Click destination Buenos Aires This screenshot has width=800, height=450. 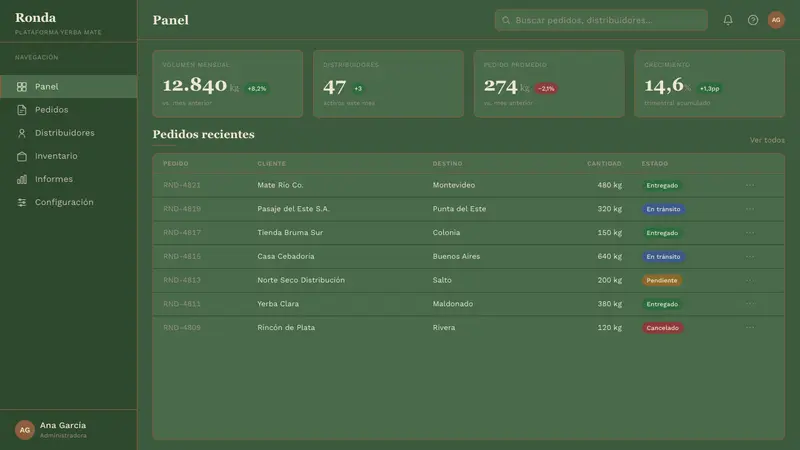456,256
